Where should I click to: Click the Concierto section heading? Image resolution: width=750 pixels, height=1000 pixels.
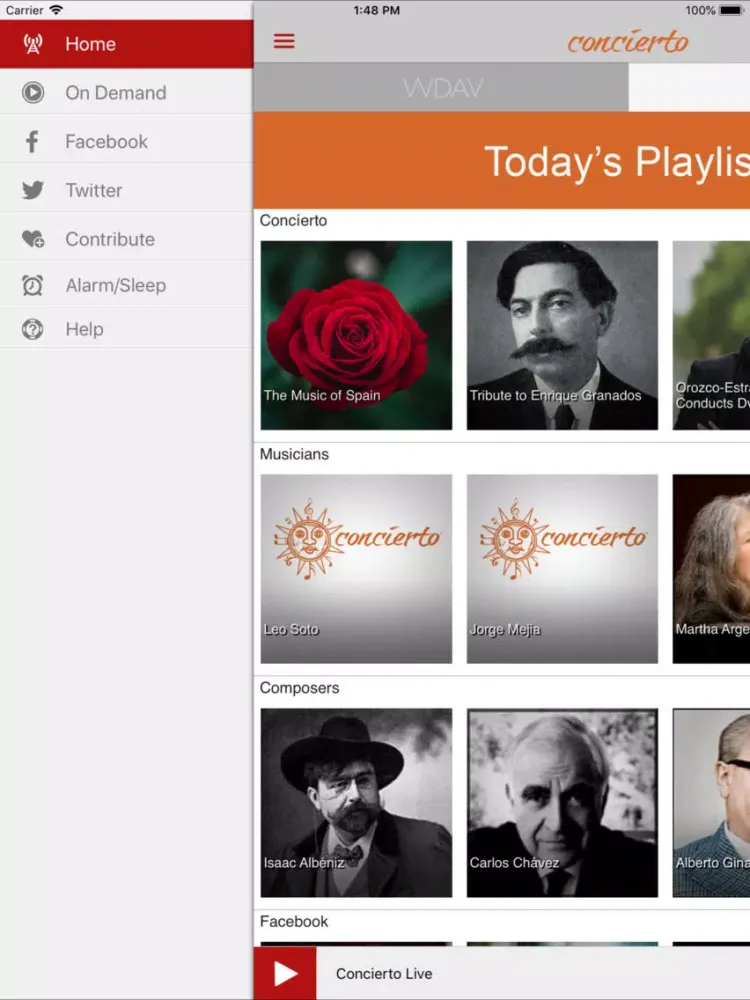293,220
